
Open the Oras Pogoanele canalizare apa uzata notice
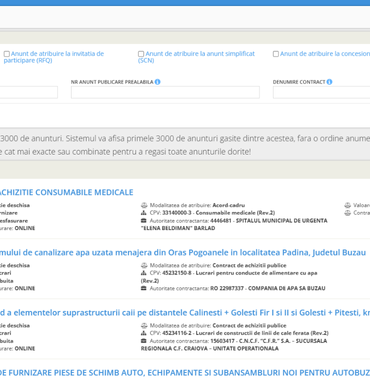[183, 253]
